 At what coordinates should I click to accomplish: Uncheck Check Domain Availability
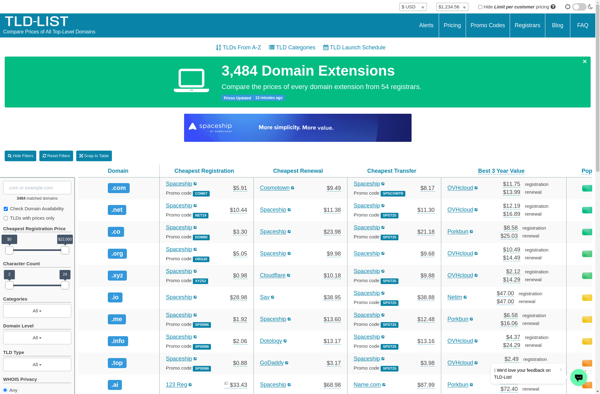(5, 209)
